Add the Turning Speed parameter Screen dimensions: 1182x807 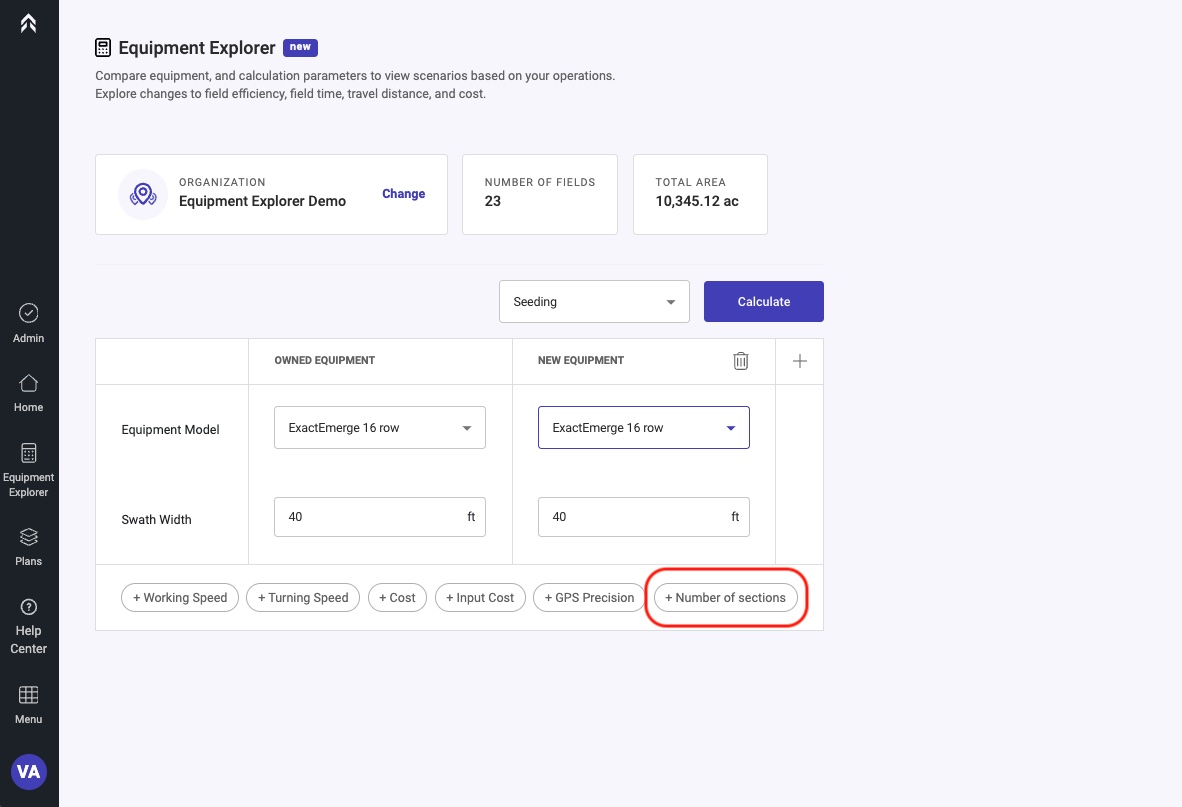[x=303, y=598]
